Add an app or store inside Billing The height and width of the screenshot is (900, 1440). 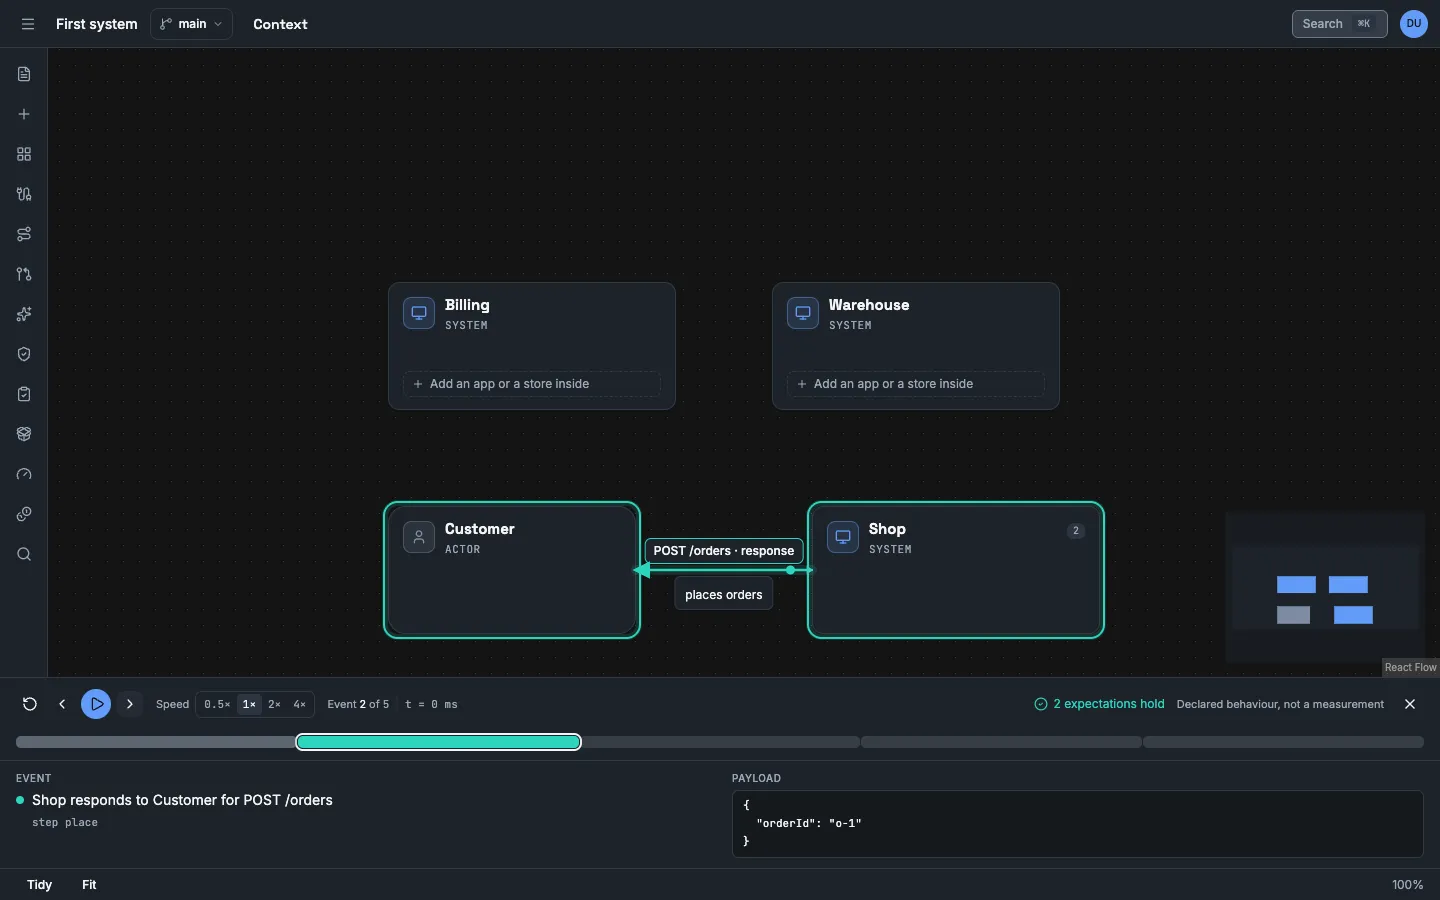pos(532,384)
